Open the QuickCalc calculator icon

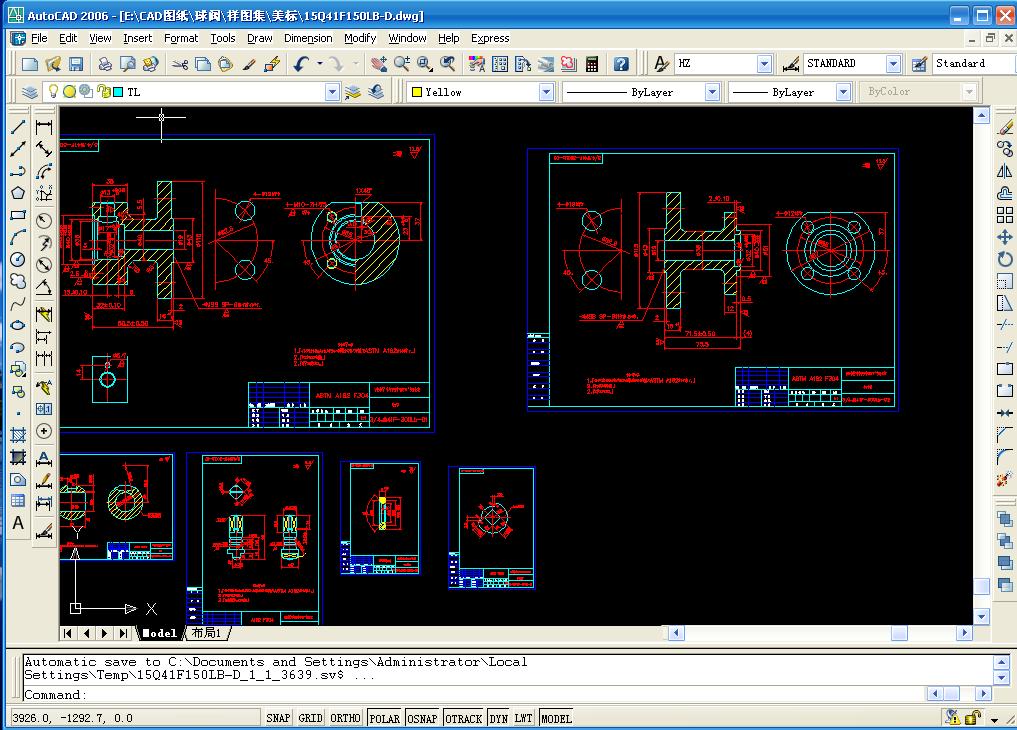coord(592,64)
